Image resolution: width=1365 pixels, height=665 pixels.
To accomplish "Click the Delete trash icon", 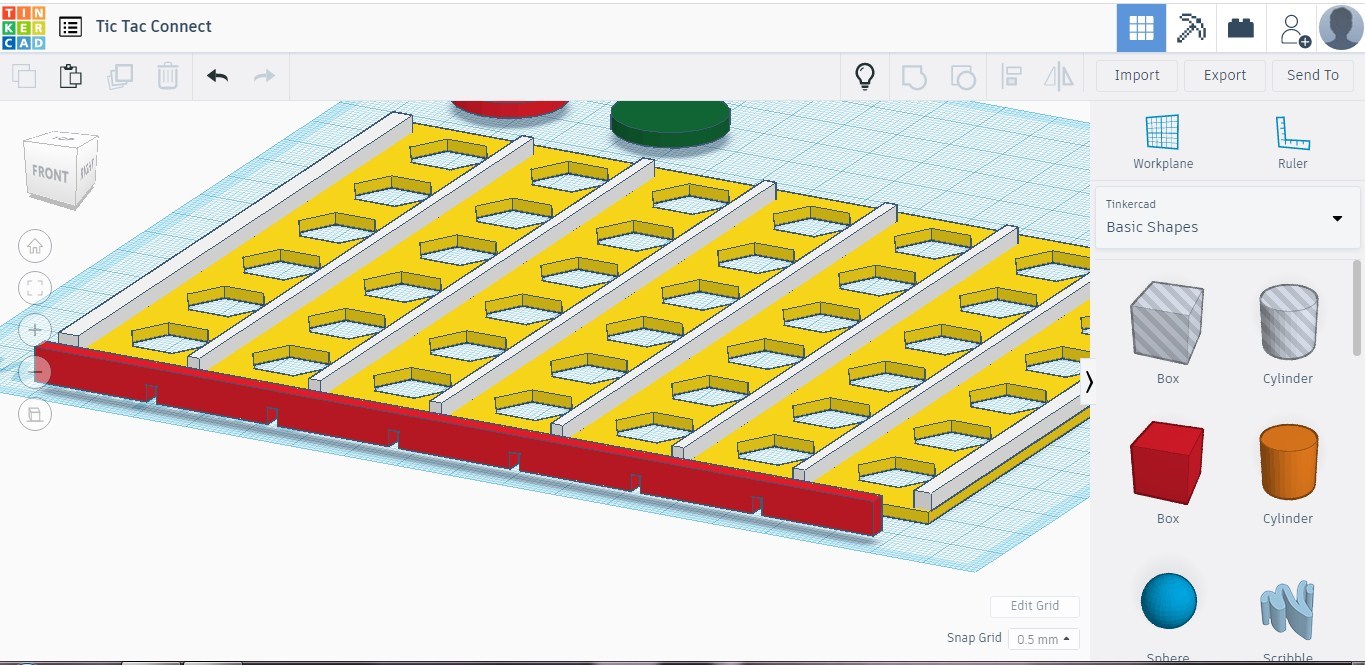I will (x=168, y=76).
